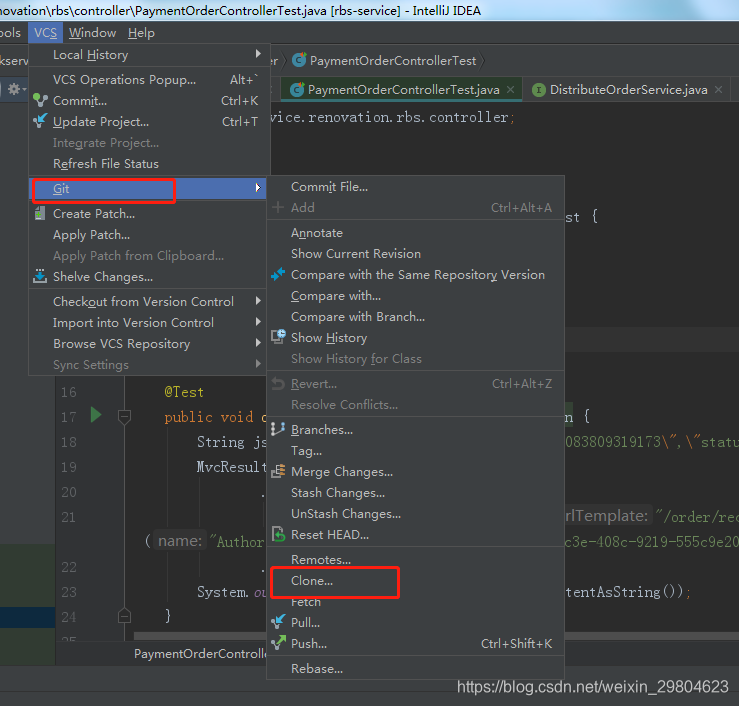The width and height of the screenshot is (739, 706).
Task: Select Stash Changes entry
Action: click(415, 493)
